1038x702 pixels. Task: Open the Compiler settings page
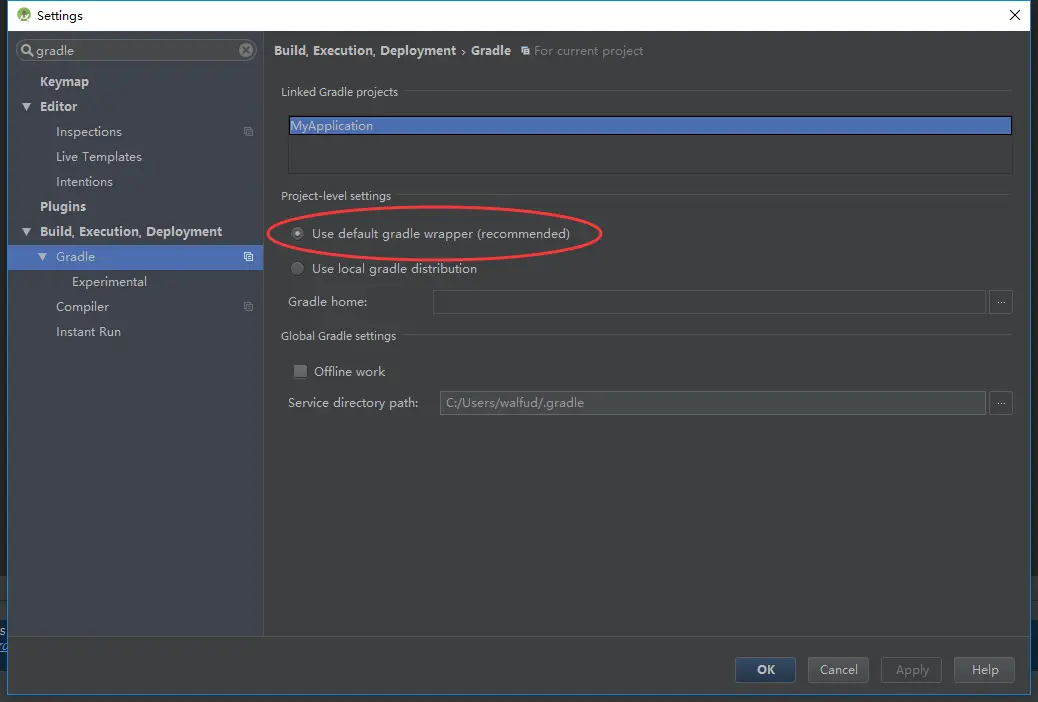(82, 307)
